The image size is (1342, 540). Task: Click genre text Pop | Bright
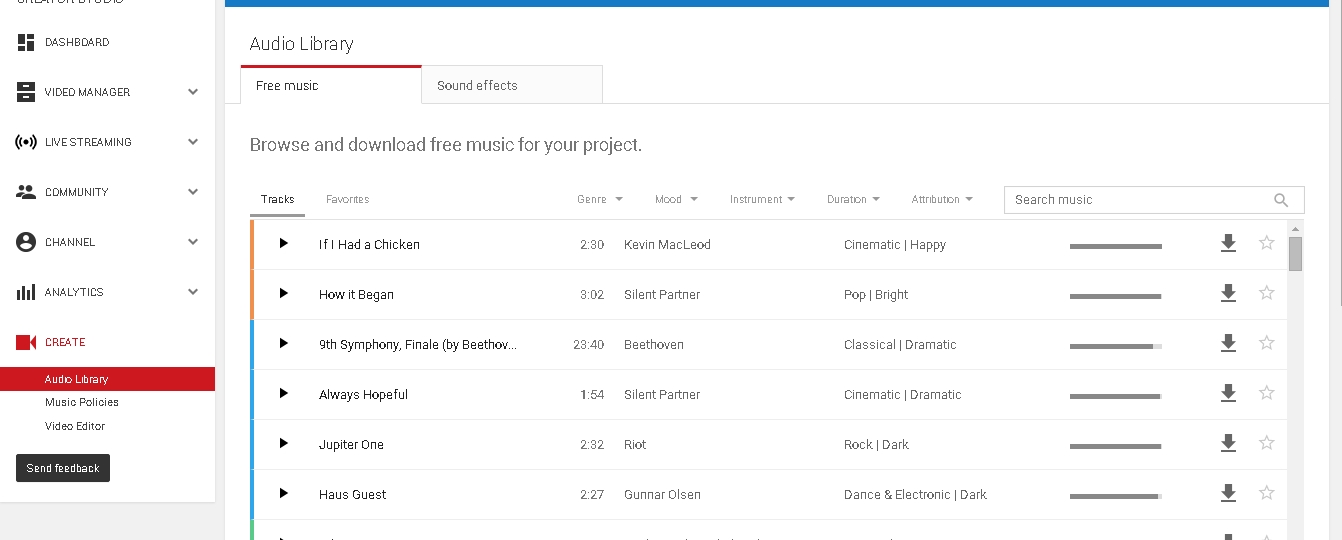coord(876,294)
